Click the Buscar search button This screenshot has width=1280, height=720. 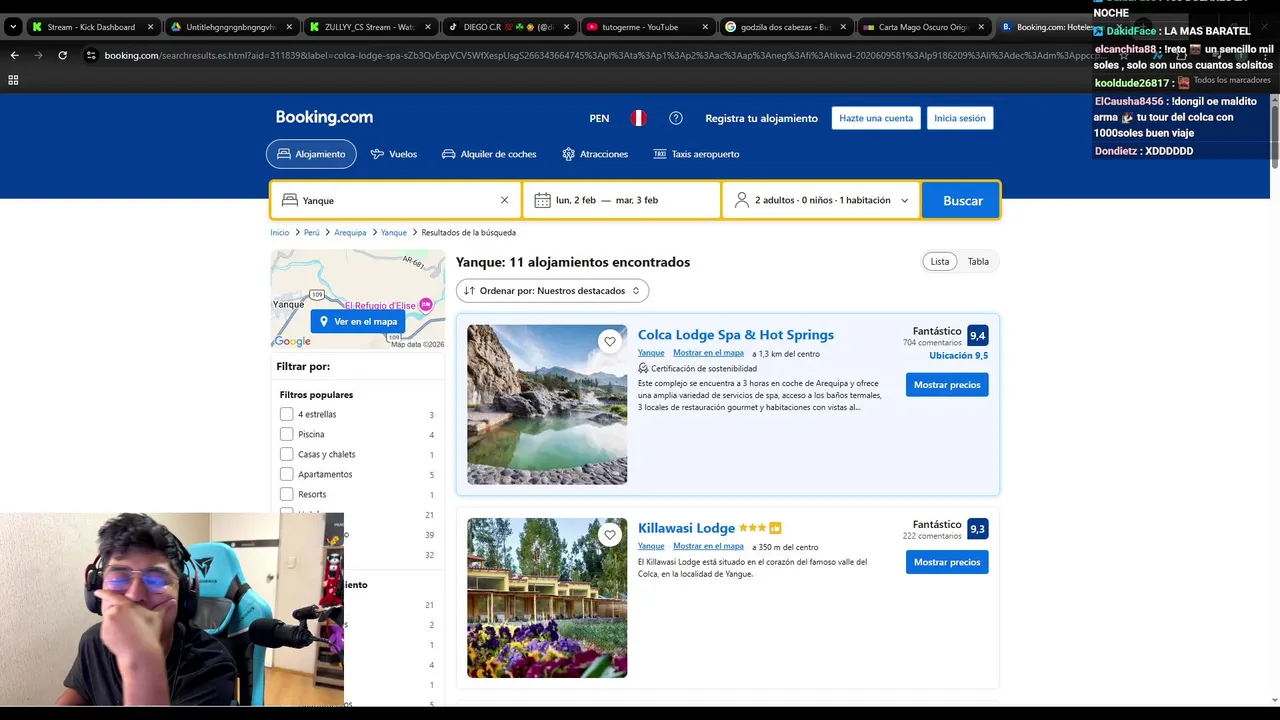coord(962,200)
